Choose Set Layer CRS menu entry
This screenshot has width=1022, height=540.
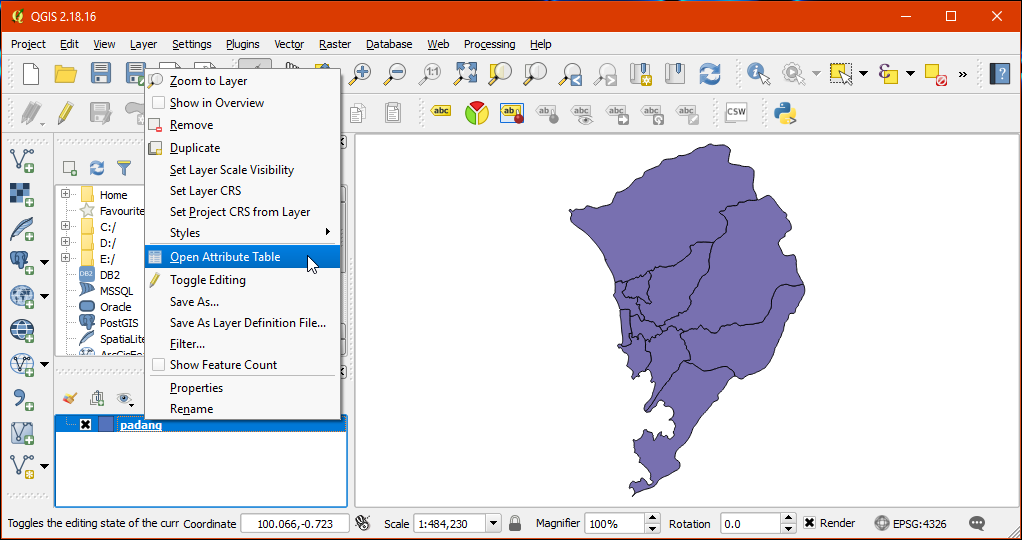[242, 191]
